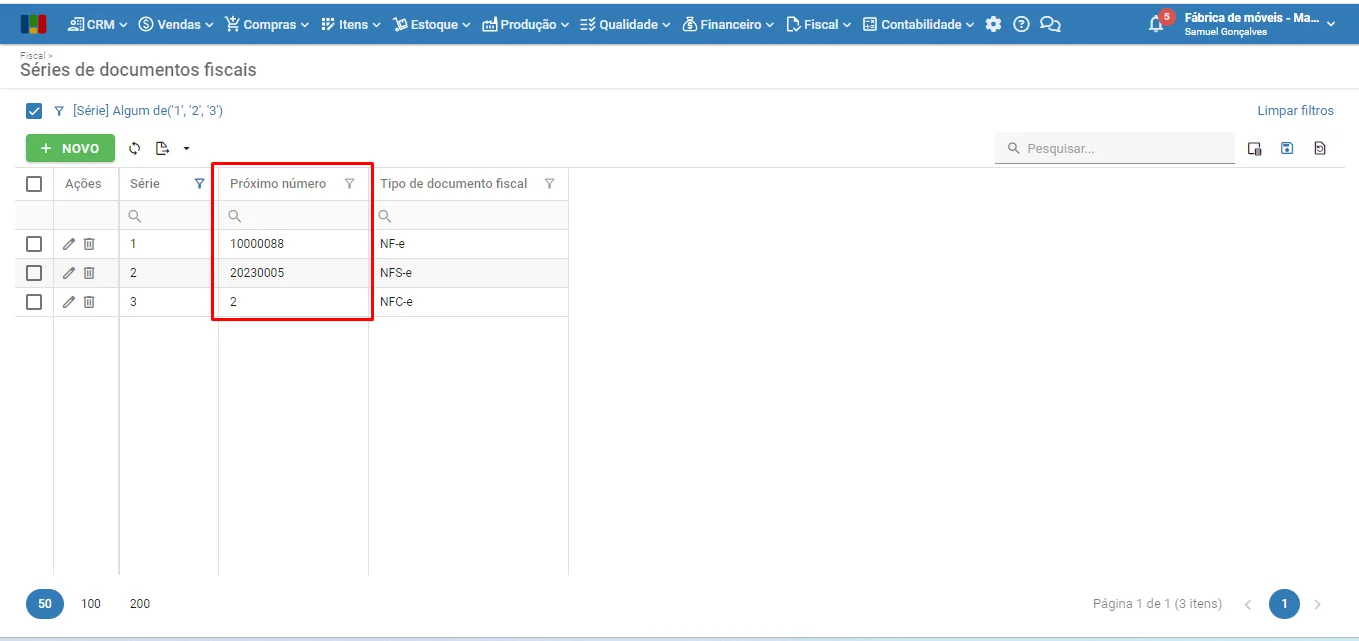Click the Tipo de documento fiscal filter icon

pyautogui.click(x=549, y=184)
